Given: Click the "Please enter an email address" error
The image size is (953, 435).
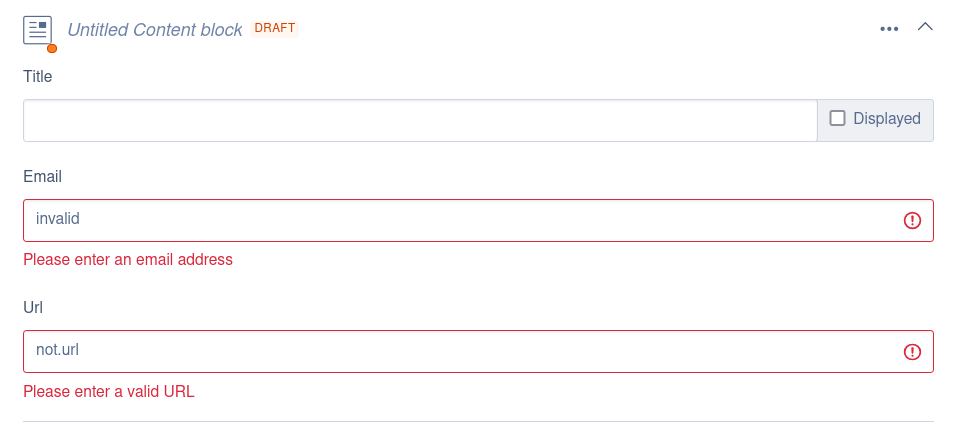Looking at the screenshot, I should tap(128, 260).
